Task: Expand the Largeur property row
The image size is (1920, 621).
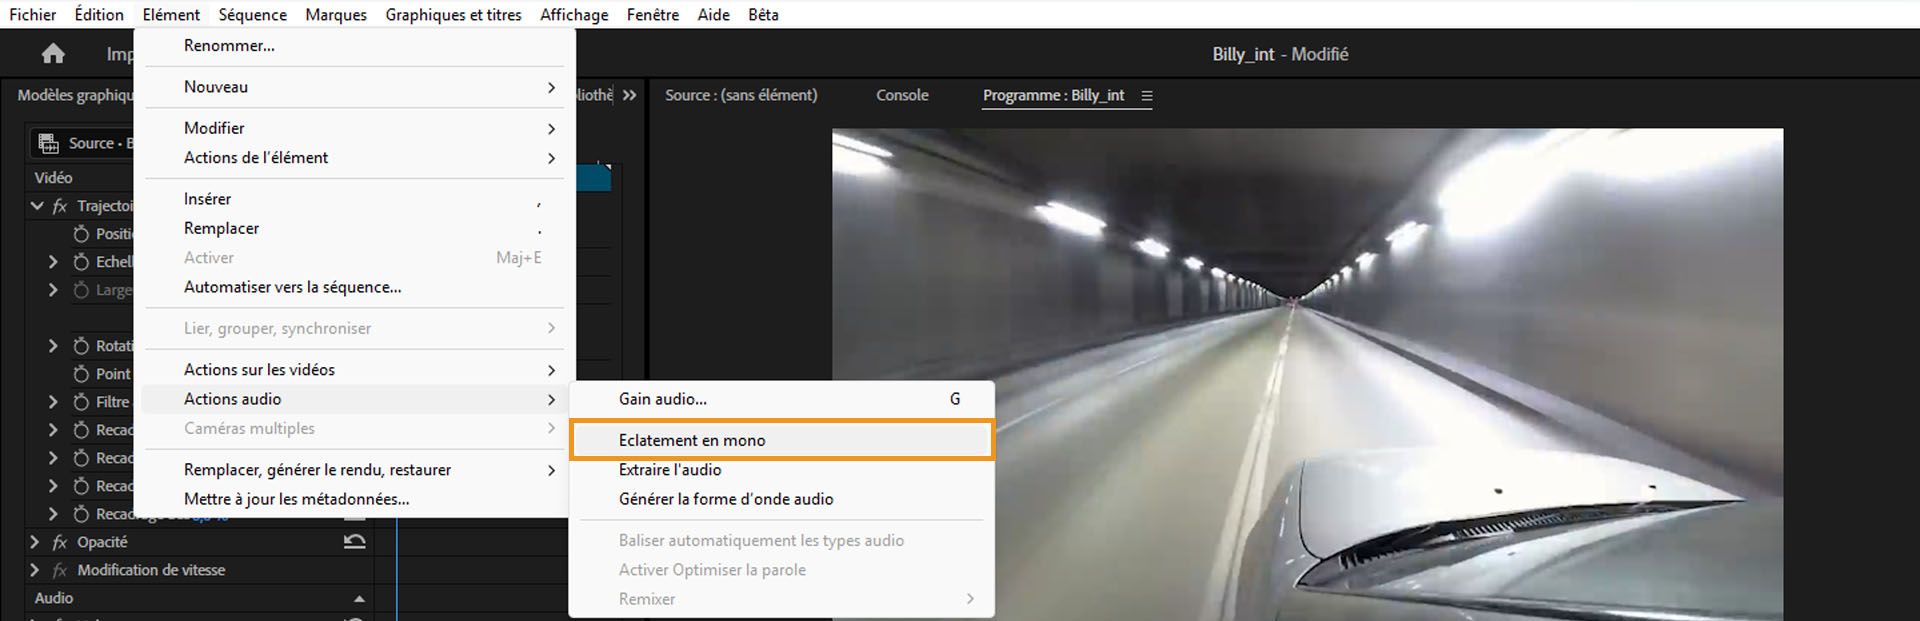Action: click(x=53, y=290)
